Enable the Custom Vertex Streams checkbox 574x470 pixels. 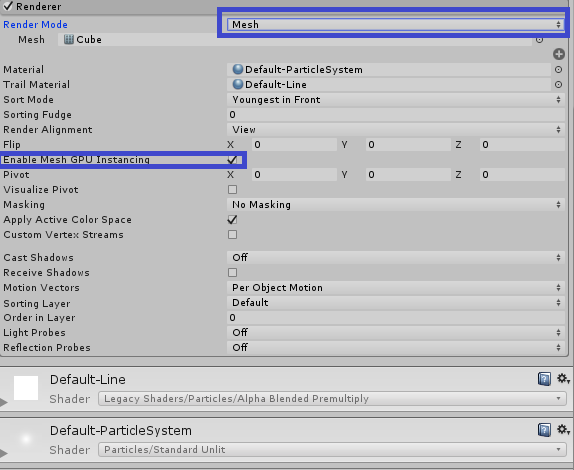pos(232,235)
